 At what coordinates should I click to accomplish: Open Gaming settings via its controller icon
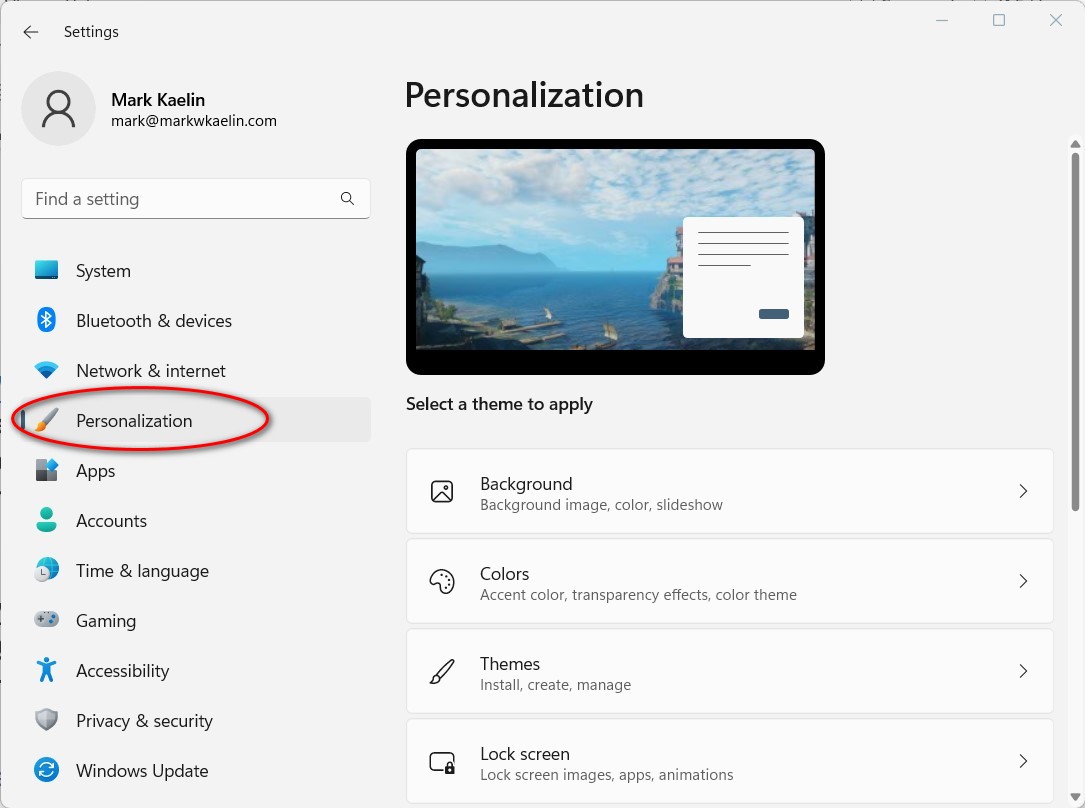point(46,620)
